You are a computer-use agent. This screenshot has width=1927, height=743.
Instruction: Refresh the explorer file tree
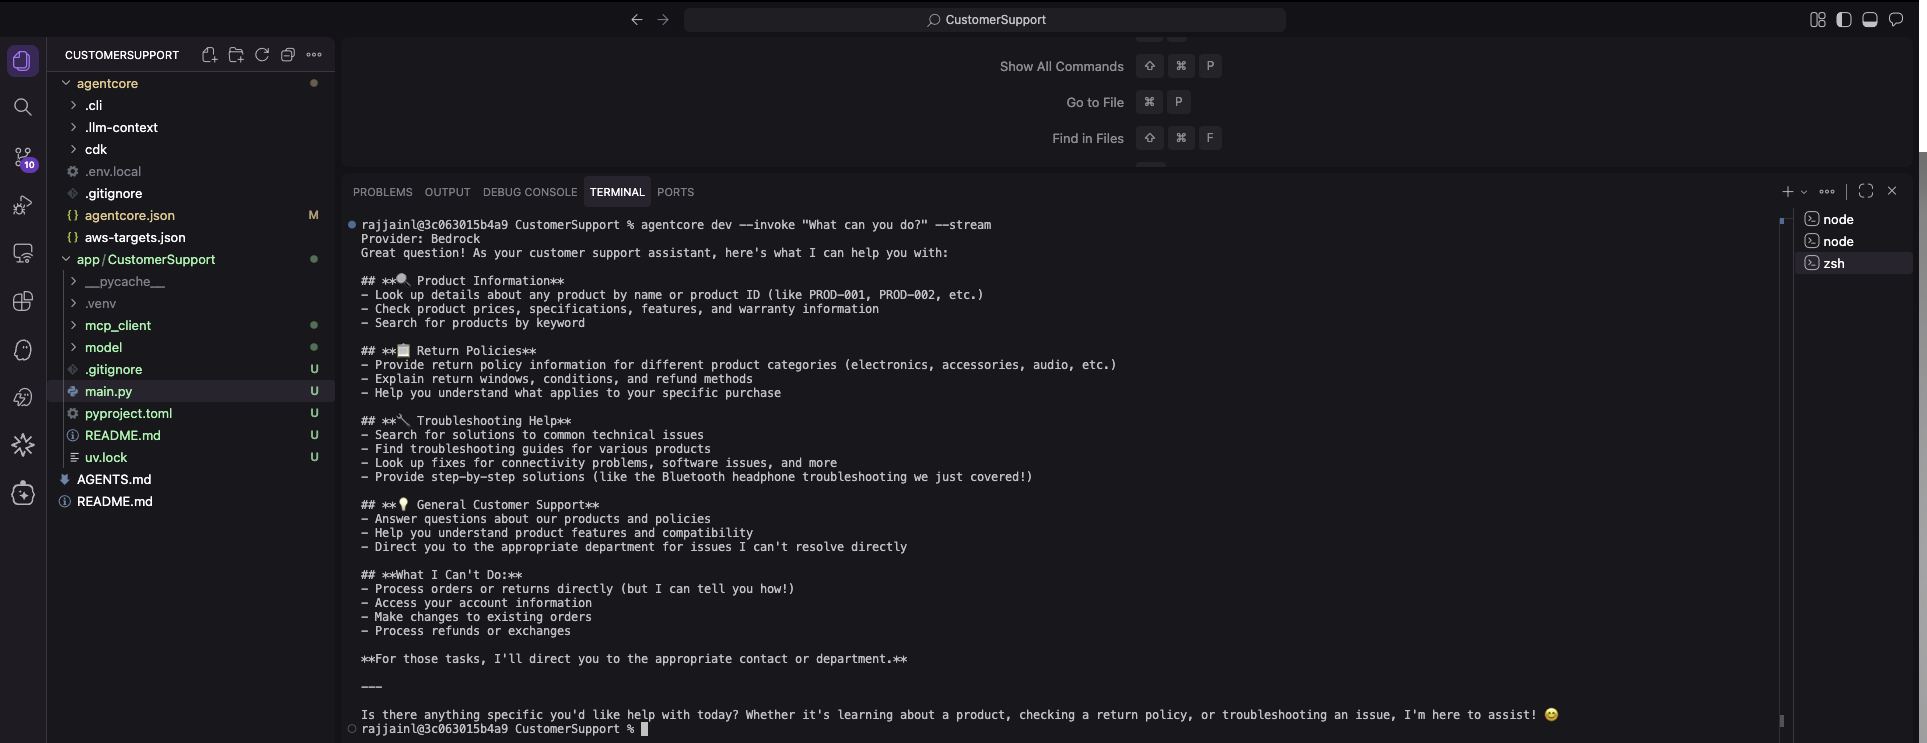coord(262,55)
